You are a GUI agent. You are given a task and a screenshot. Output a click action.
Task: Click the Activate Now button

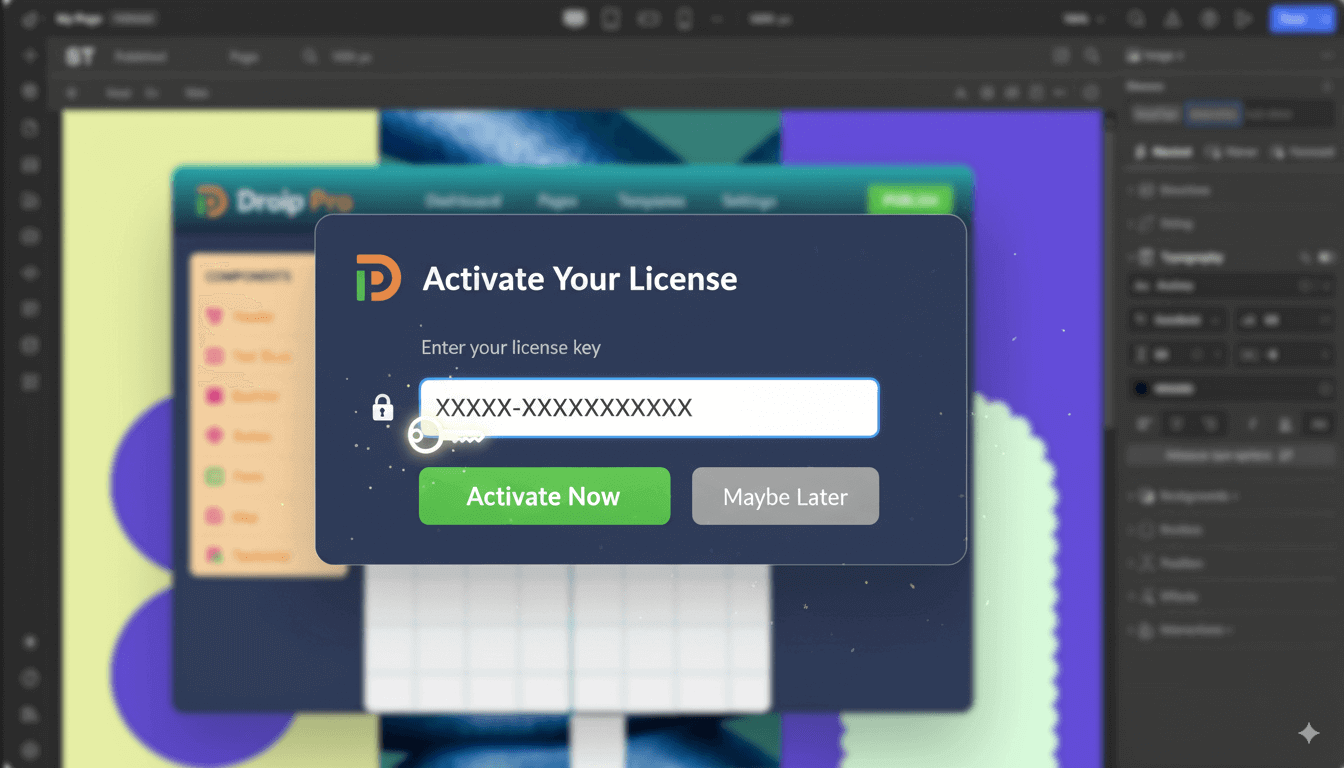point(544,496)
